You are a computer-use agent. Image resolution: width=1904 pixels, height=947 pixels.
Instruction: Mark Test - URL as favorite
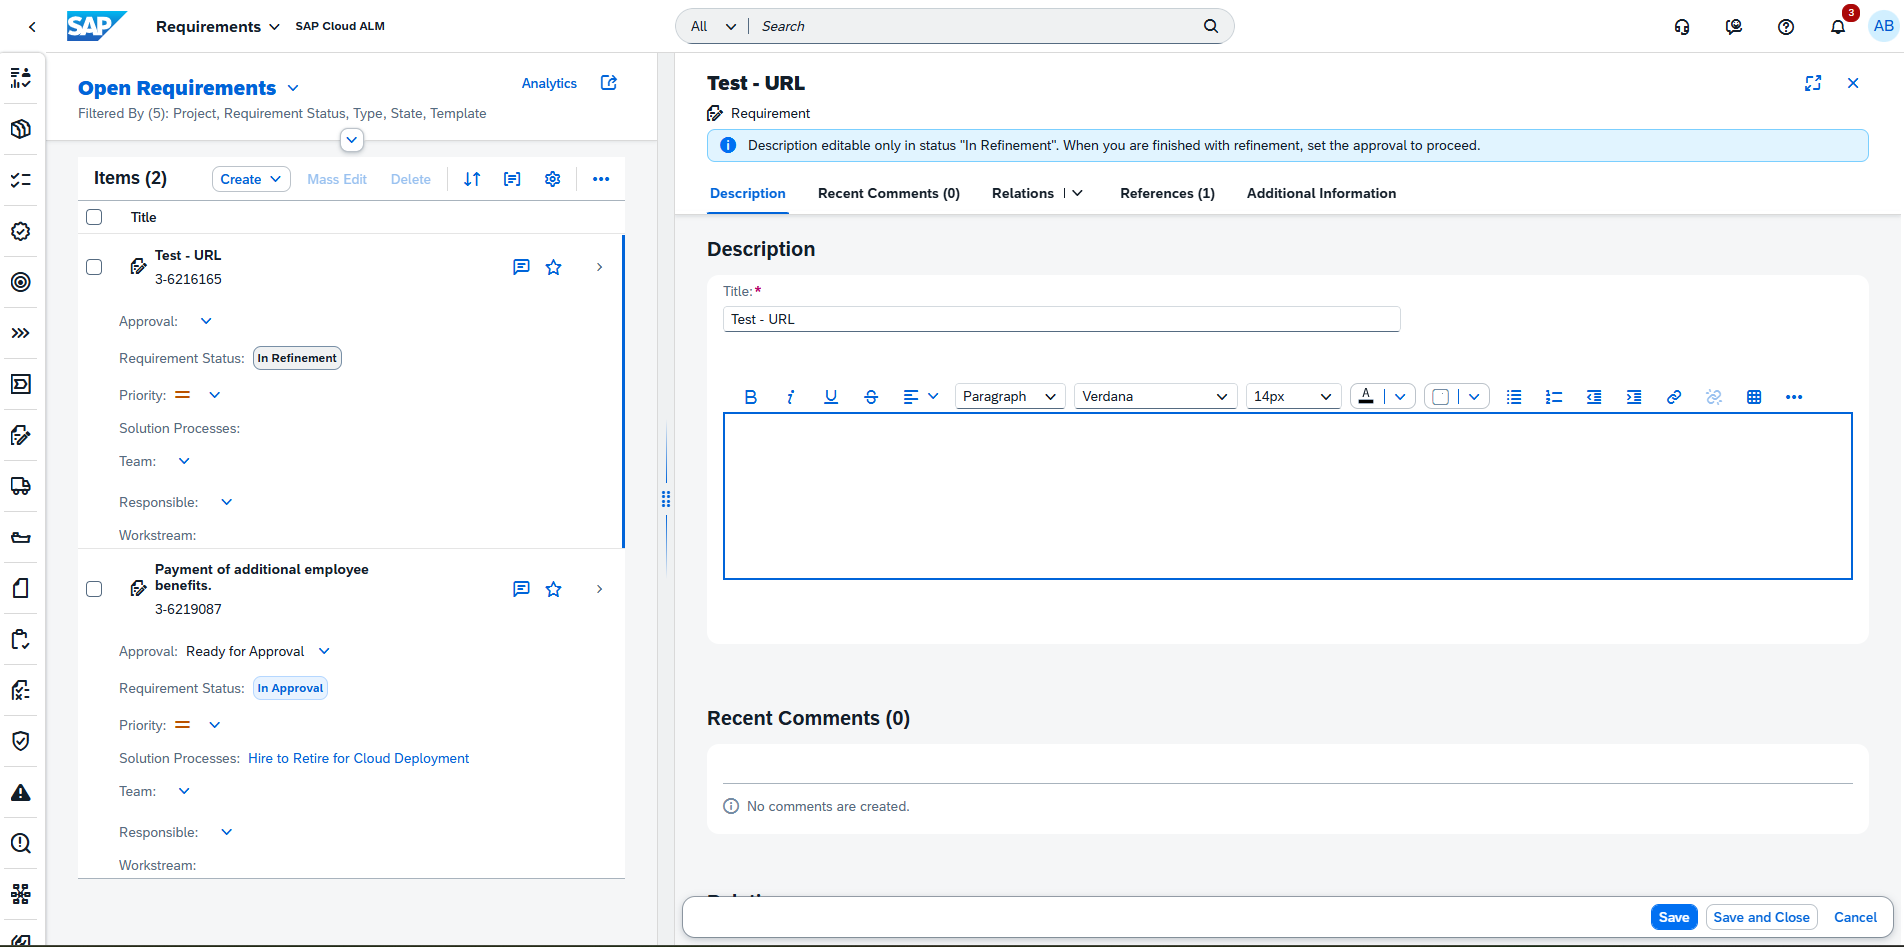pyautogui.click(x=554, y=267)
